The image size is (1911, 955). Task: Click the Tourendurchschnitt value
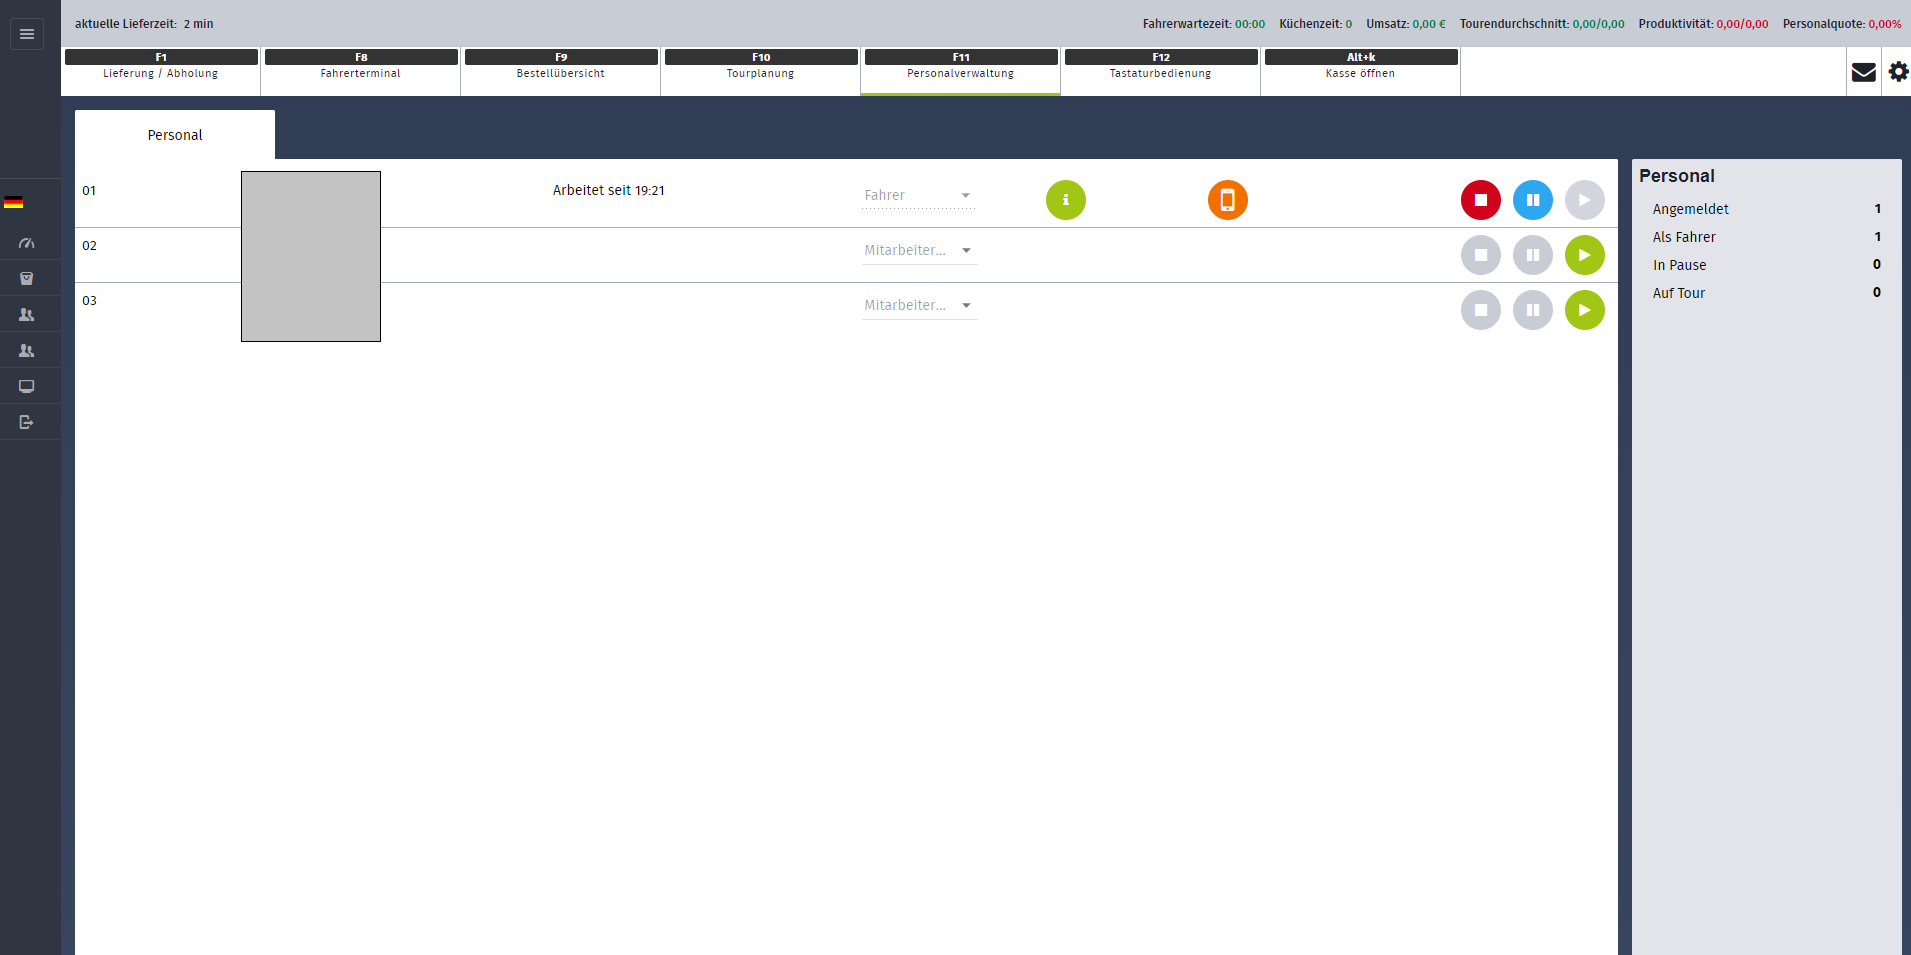[x=1599, y=24]
